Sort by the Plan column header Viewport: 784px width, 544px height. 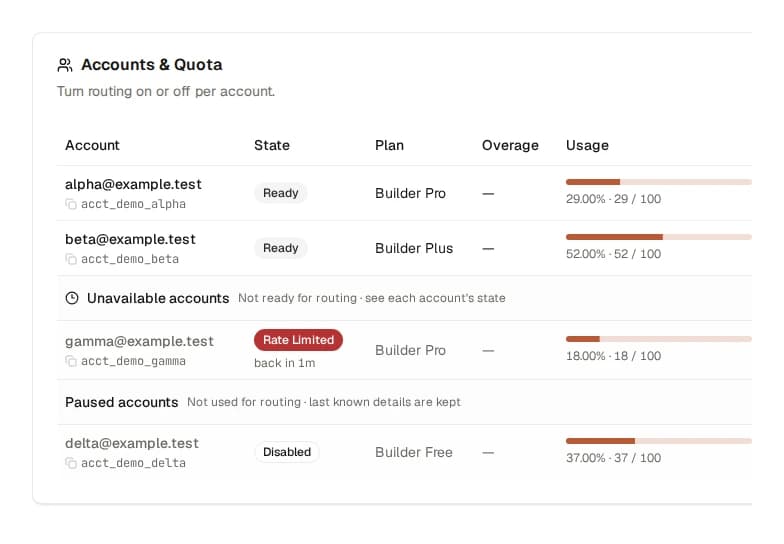390,146
